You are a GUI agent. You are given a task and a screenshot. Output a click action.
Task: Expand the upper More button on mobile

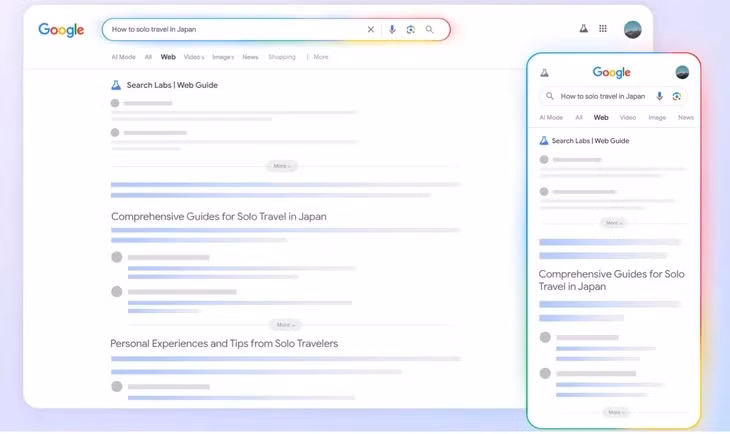point(614,223)
